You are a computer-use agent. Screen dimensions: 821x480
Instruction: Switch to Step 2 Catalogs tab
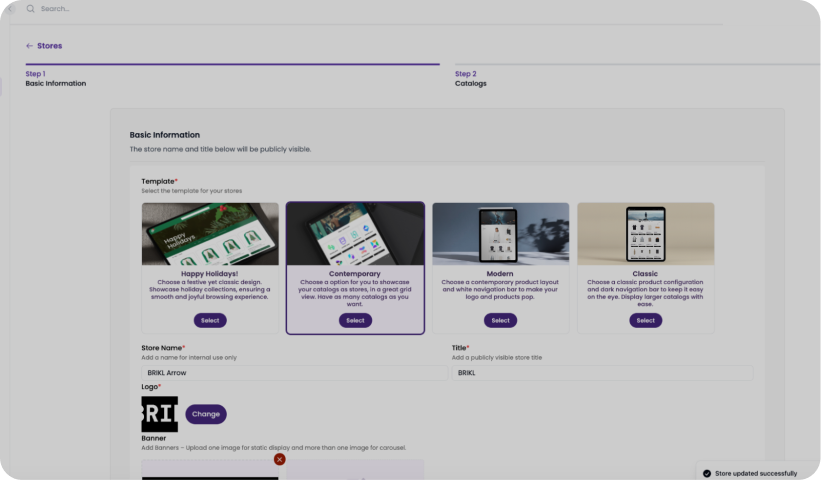[x=470, y=78]
